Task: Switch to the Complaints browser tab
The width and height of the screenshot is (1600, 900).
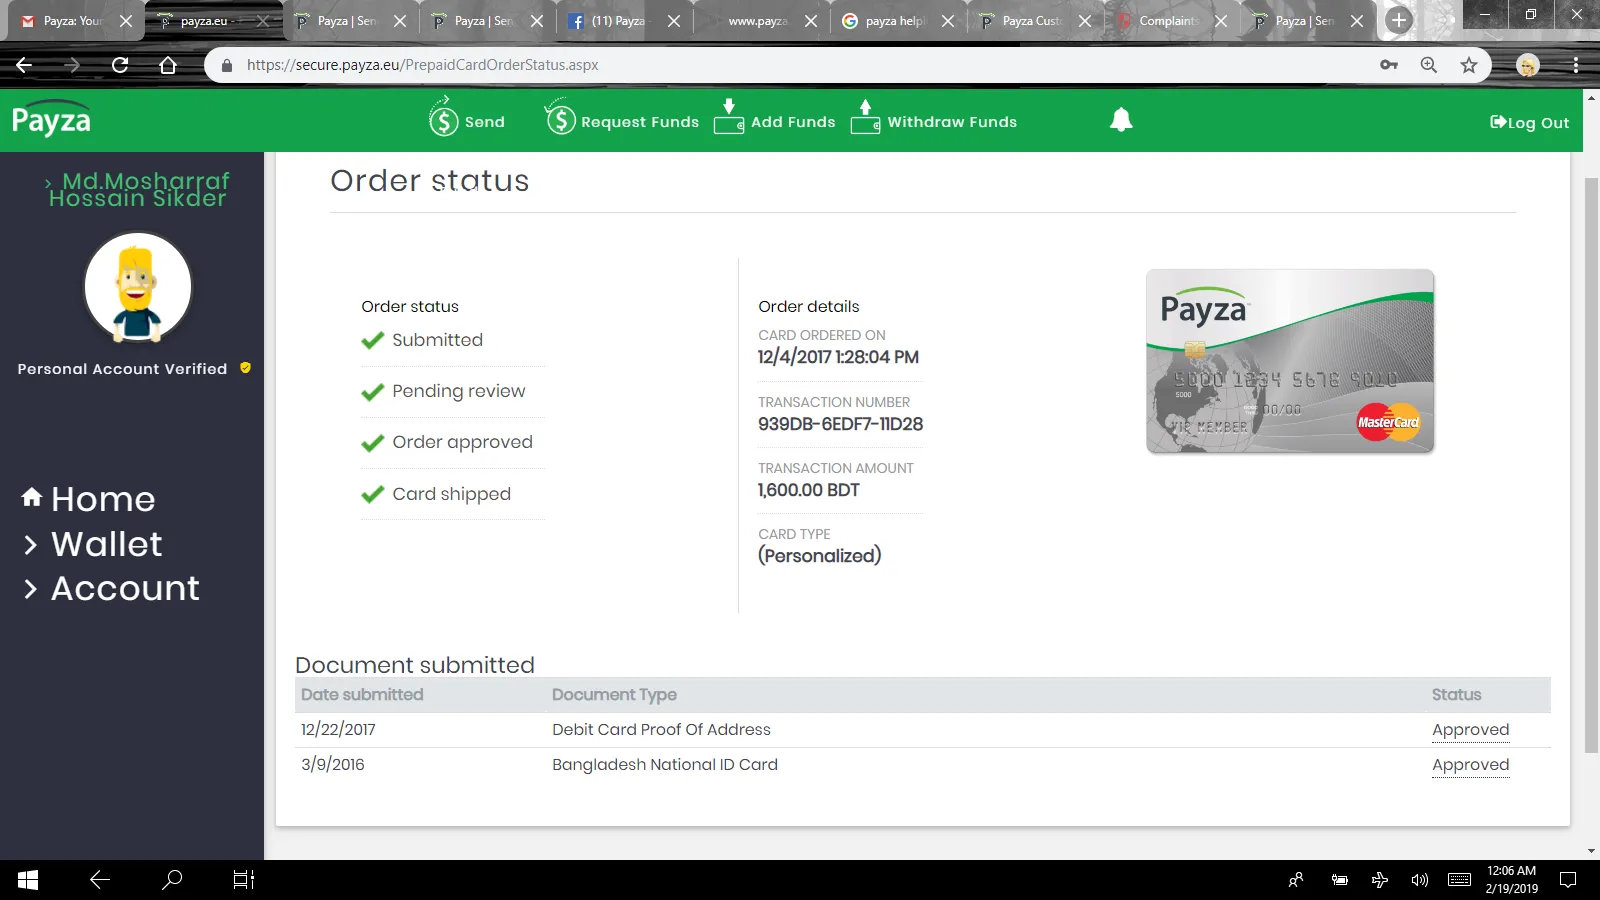Action: click(x=1167, y=21)
